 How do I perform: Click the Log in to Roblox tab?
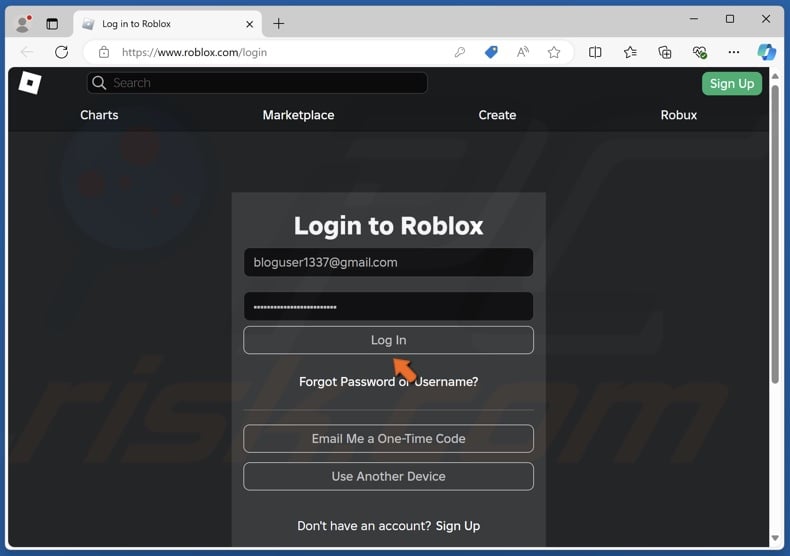tap(167, 24)
